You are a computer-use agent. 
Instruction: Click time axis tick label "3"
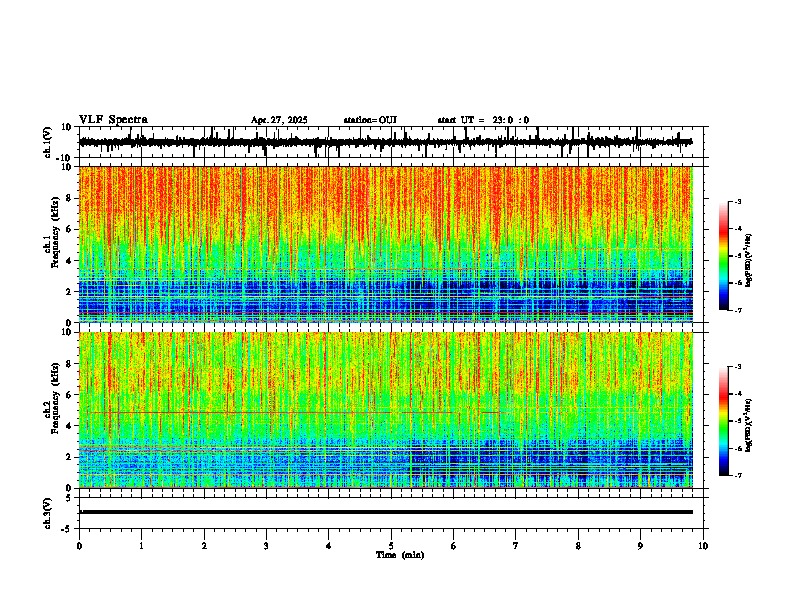coord(266,546)
